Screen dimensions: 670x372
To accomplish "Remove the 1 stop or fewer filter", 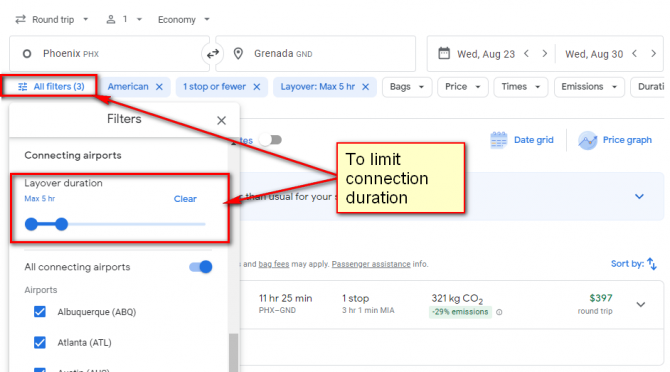I will click(x=257, y=87).
